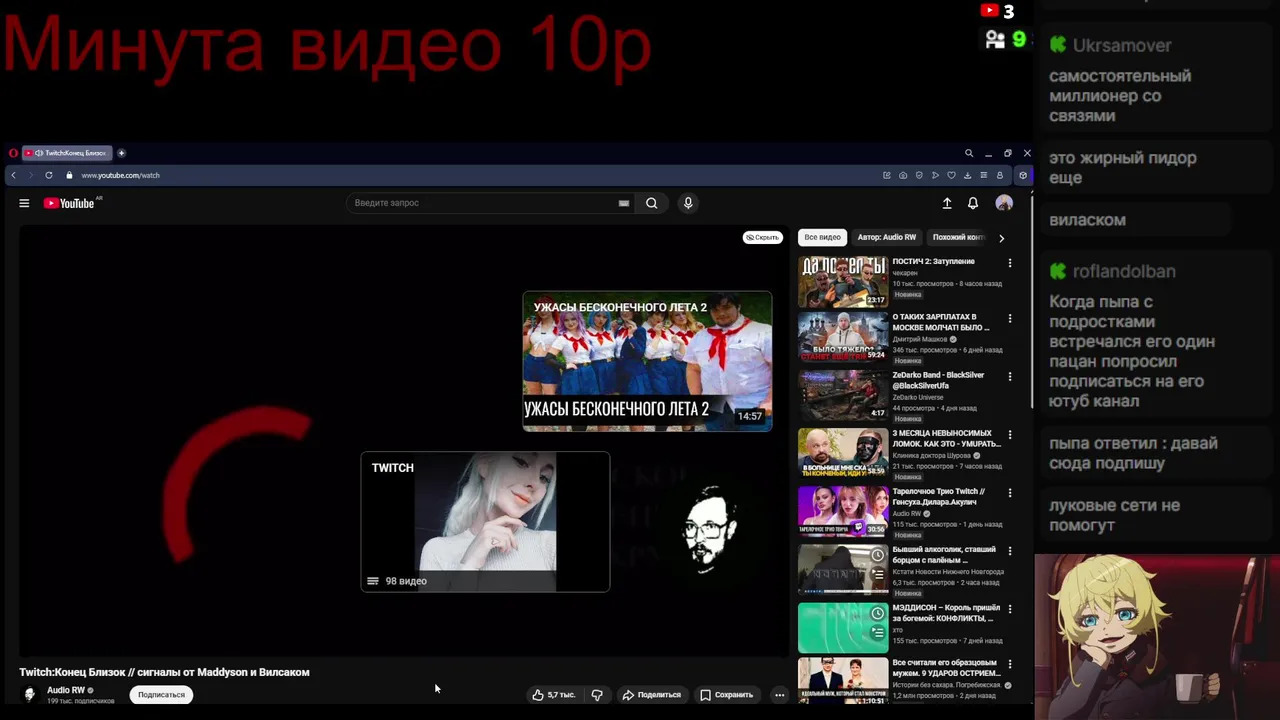The width and height of the screenshot is (1280, 720).
Task: Open the YouTube notifications bell
Action: tap(973, 203)
